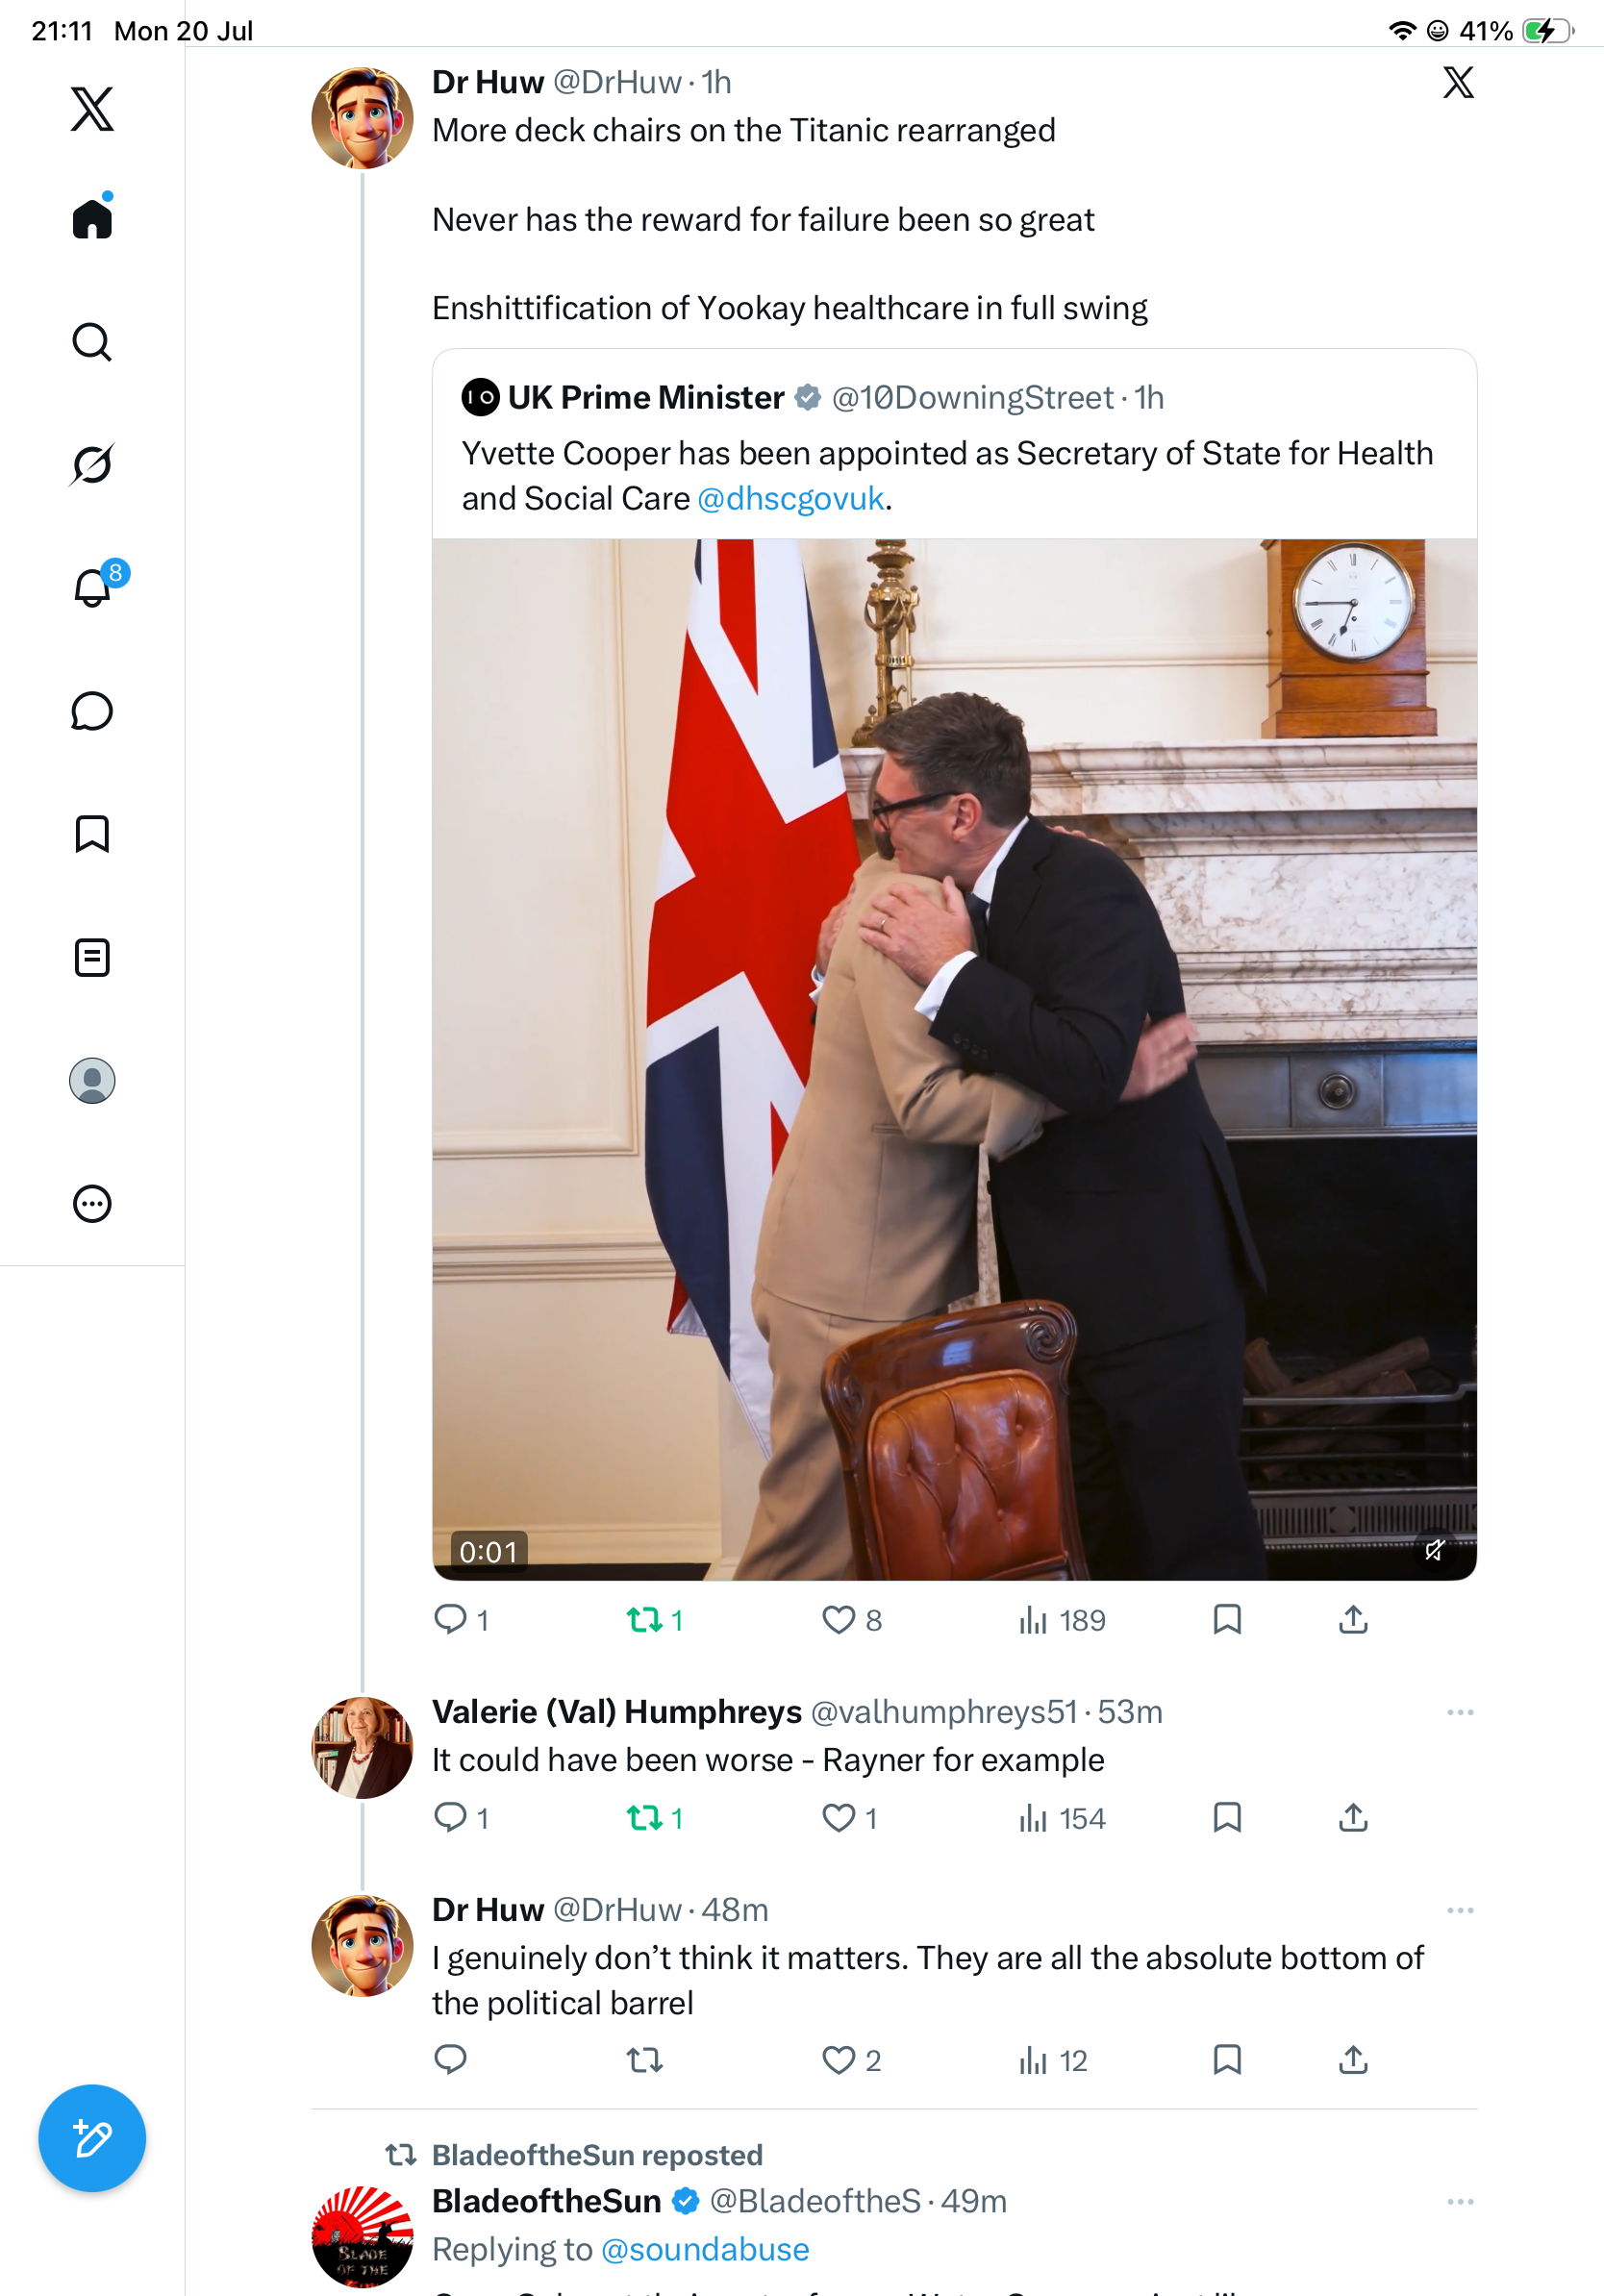Open more menu on BladeoftheSun's post
The height and width of the screenshot is (2296, 1604).
coord(1460,2201)
